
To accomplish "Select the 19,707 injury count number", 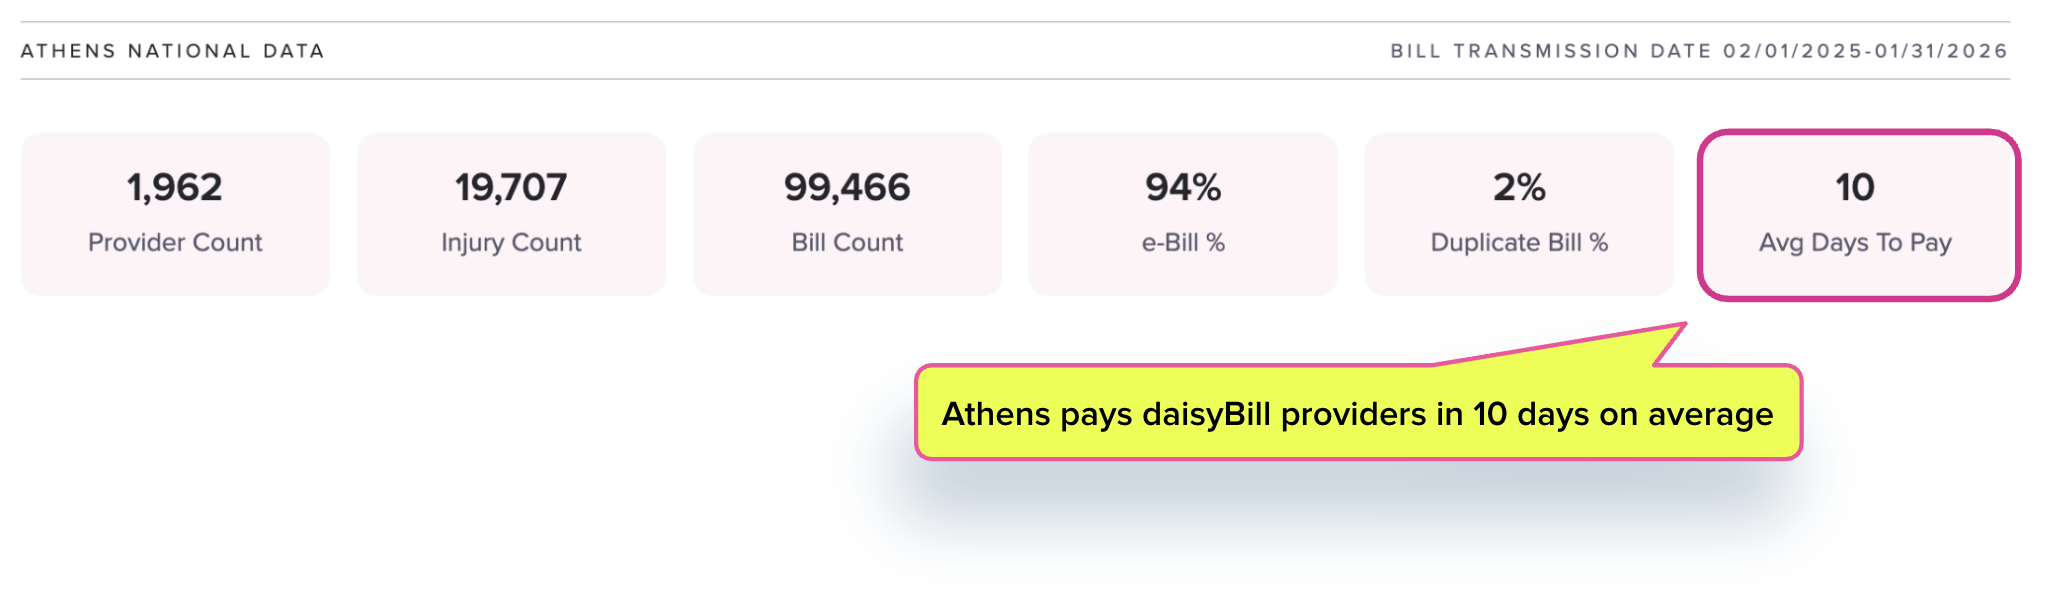I will [511, 187].
